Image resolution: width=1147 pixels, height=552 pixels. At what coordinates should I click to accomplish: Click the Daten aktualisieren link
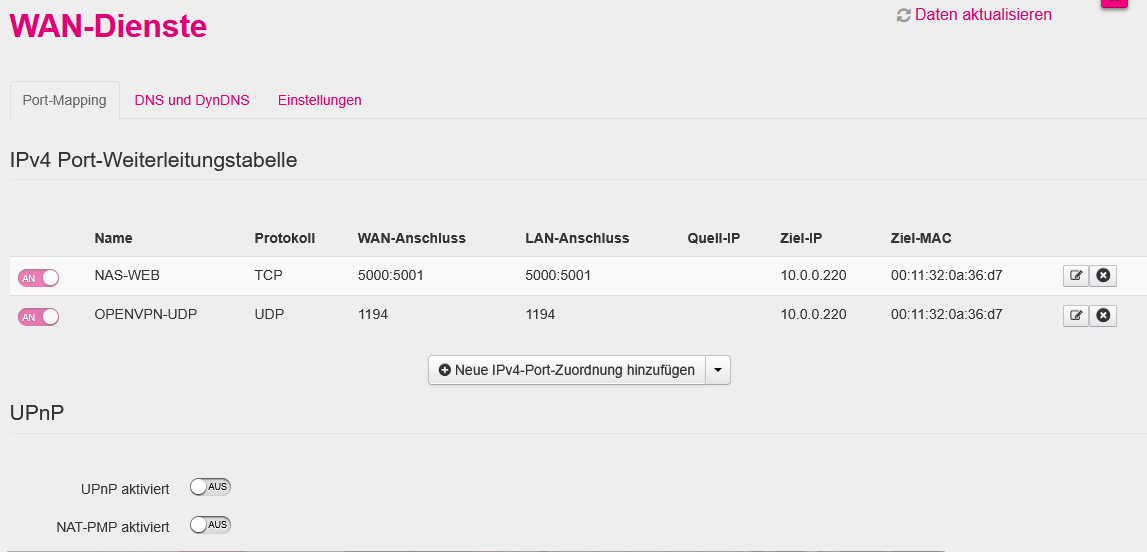pyautogui.click(x=983, y=15)
